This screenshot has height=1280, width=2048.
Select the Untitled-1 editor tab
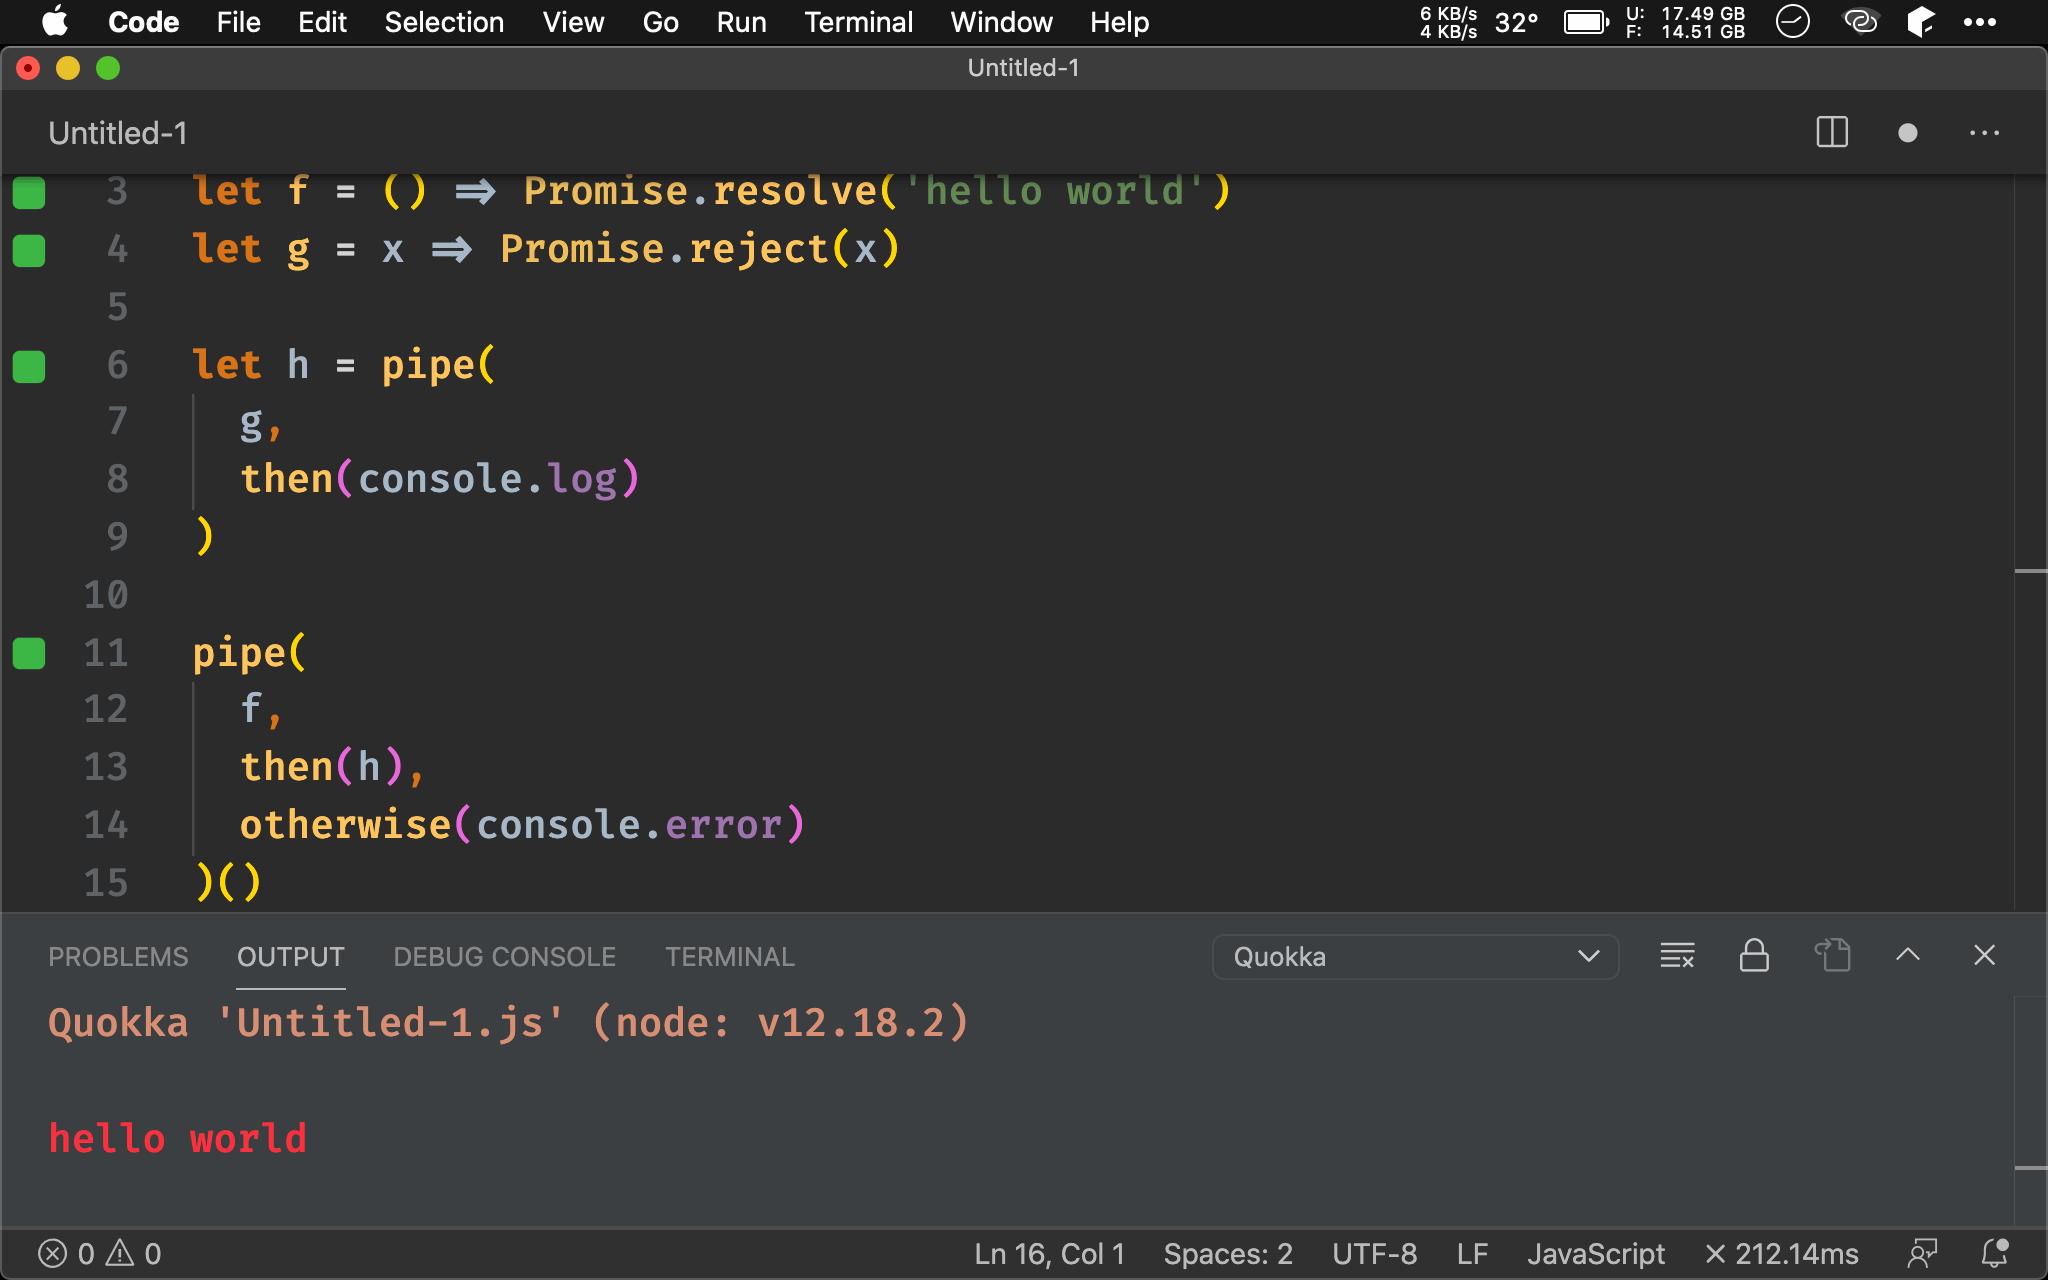click(118, 133)
